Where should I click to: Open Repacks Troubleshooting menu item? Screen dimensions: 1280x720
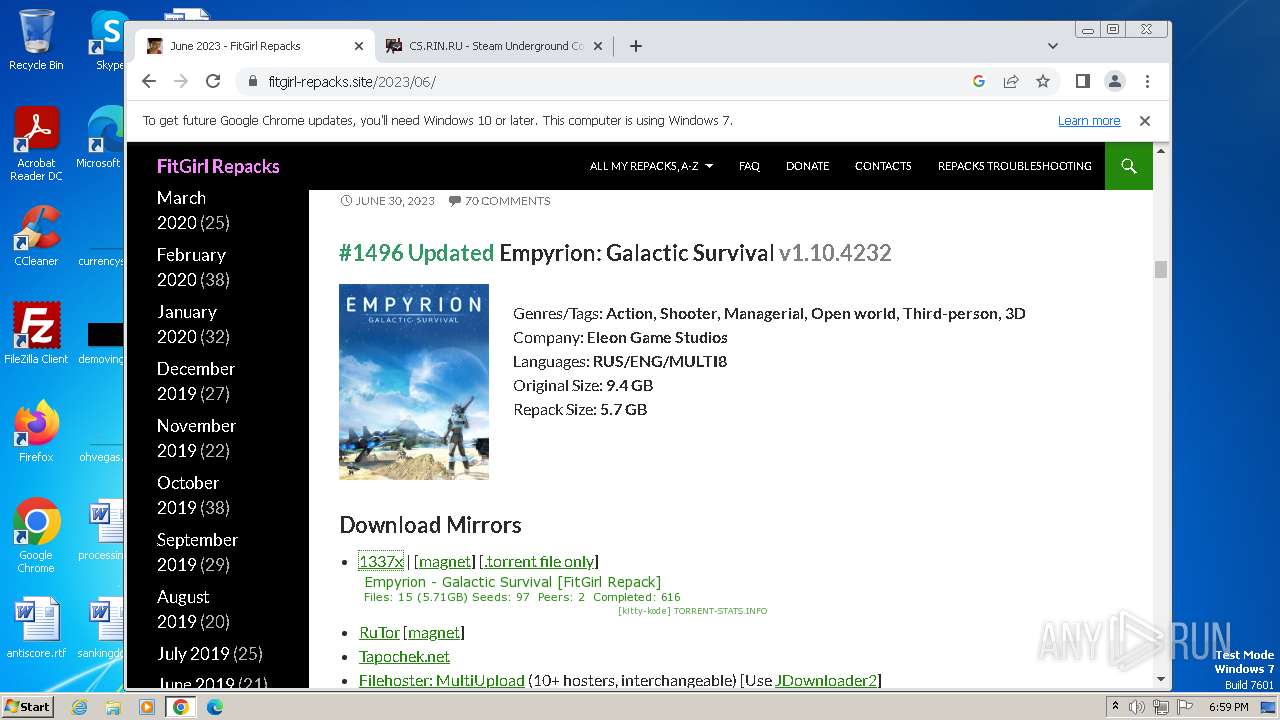[1014, 166]
